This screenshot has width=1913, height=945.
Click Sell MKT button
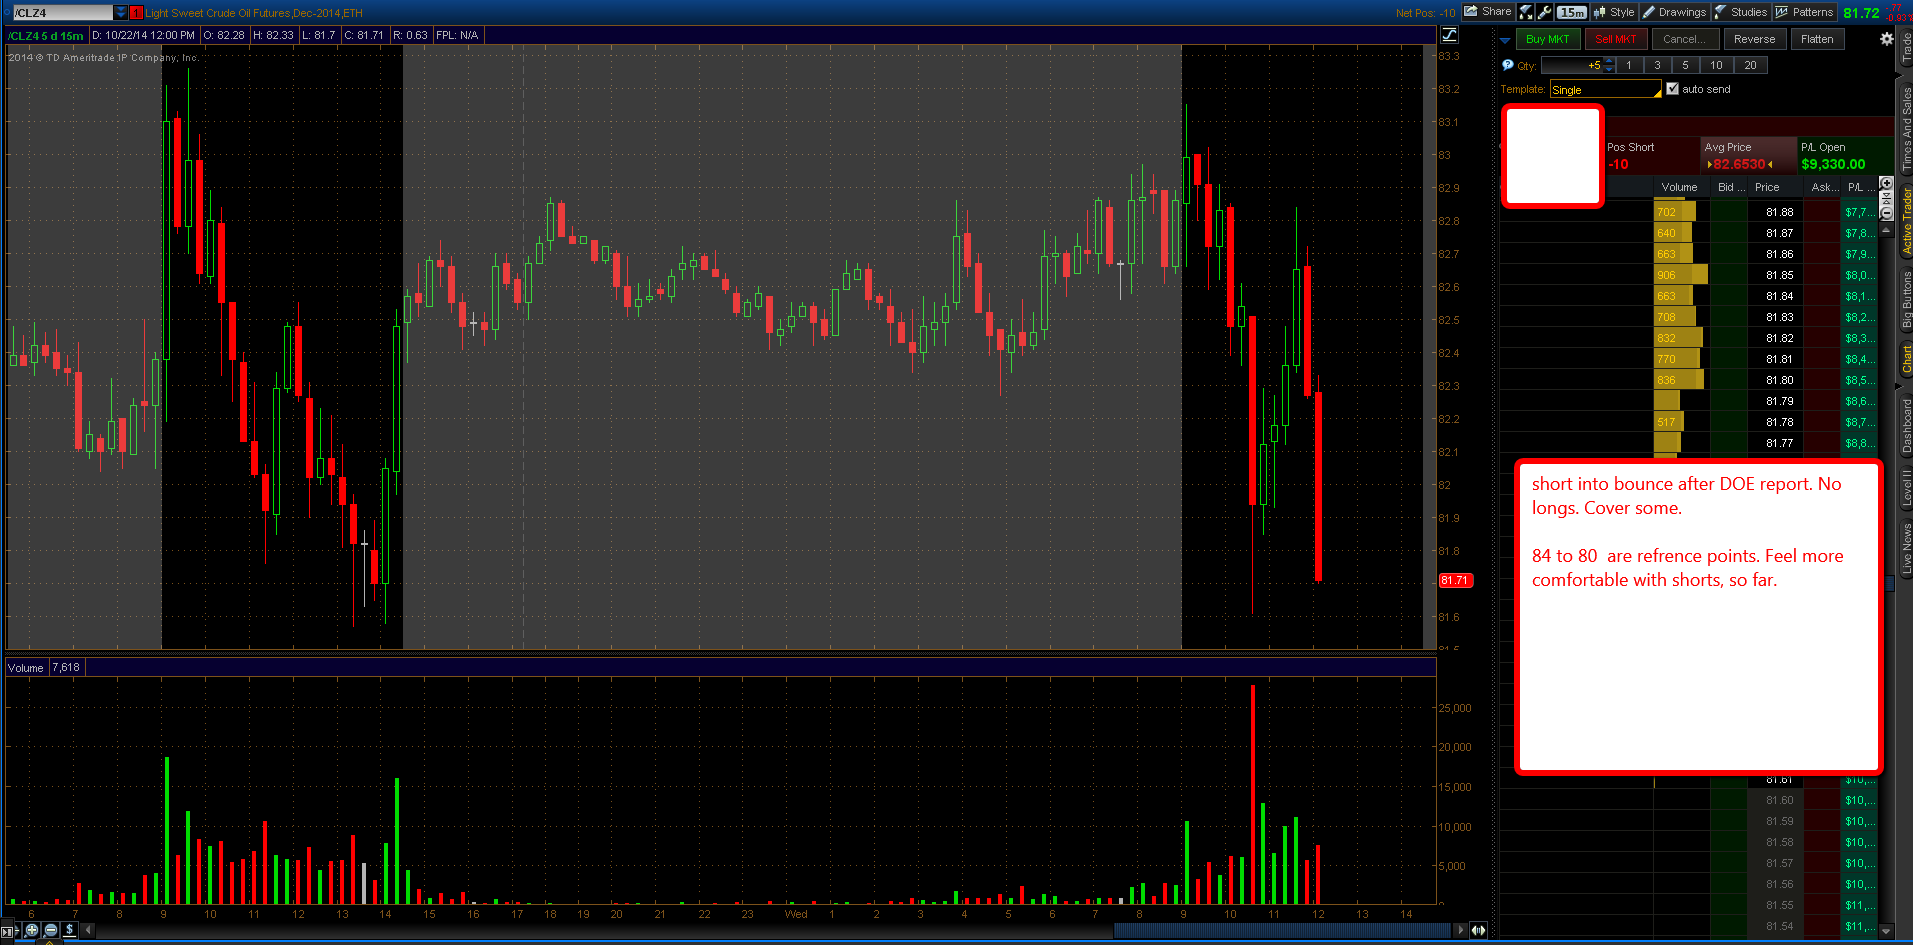[1615, 39]
